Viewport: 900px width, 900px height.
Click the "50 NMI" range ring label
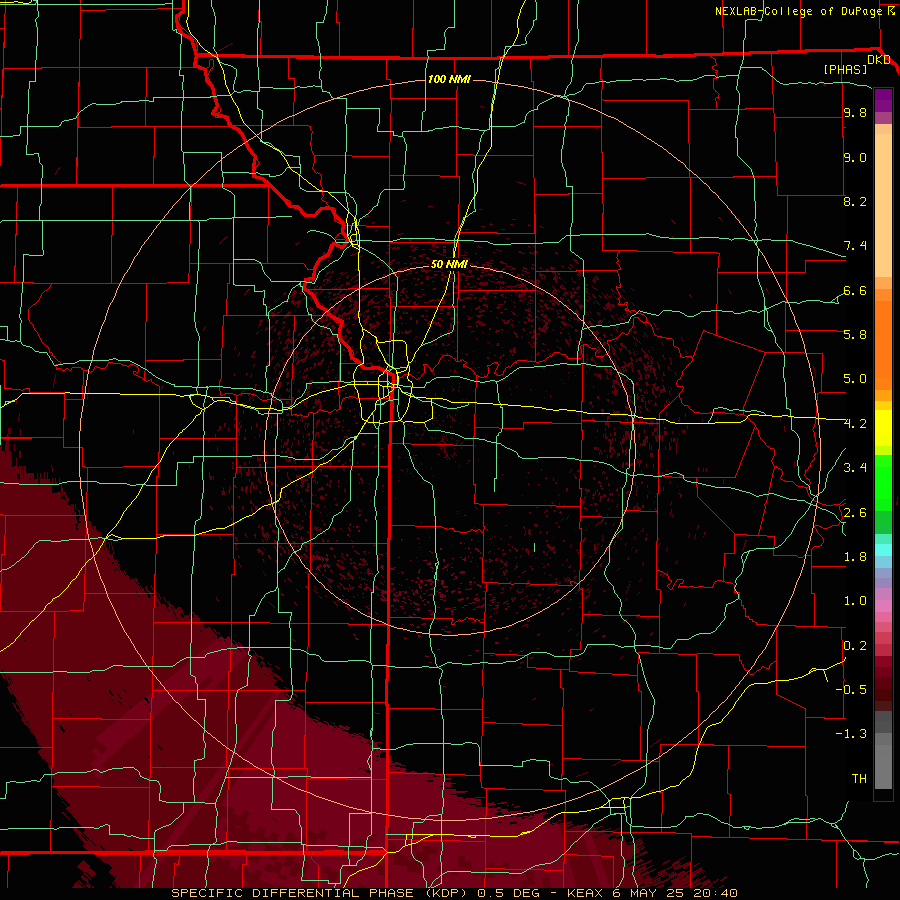click(449, 265)
